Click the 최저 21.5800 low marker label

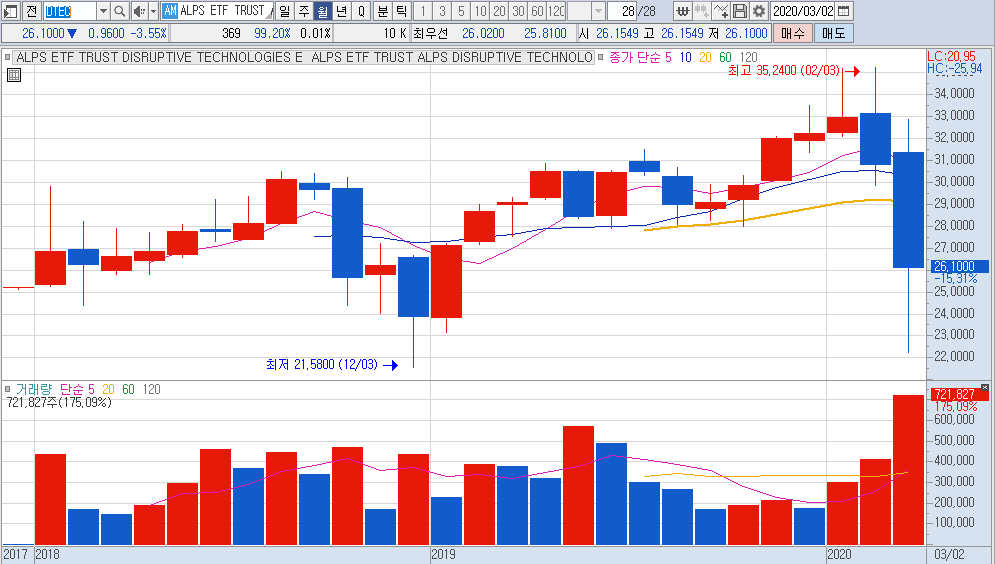pyautogui.click(x=322, y=364)
